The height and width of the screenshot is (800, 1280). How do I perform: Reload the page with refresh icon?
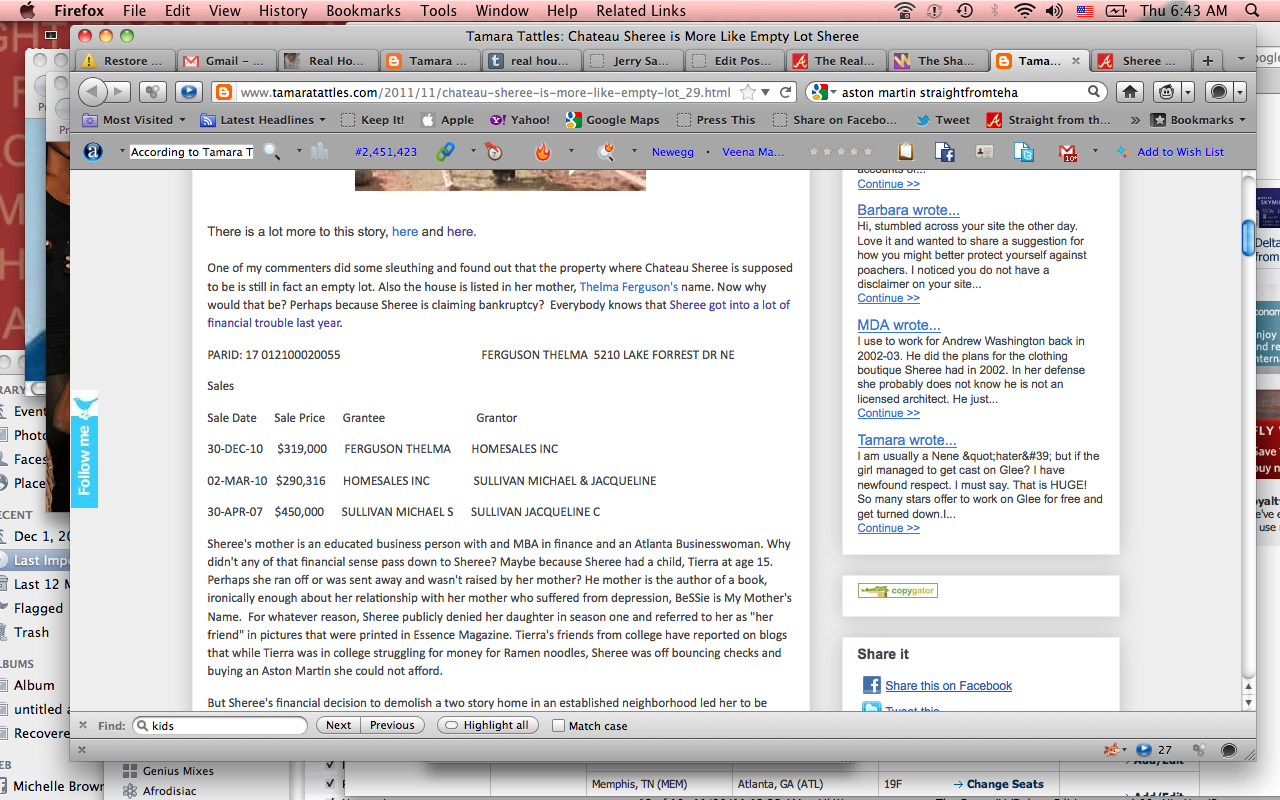pyautogui.click(x=786, y=92)
